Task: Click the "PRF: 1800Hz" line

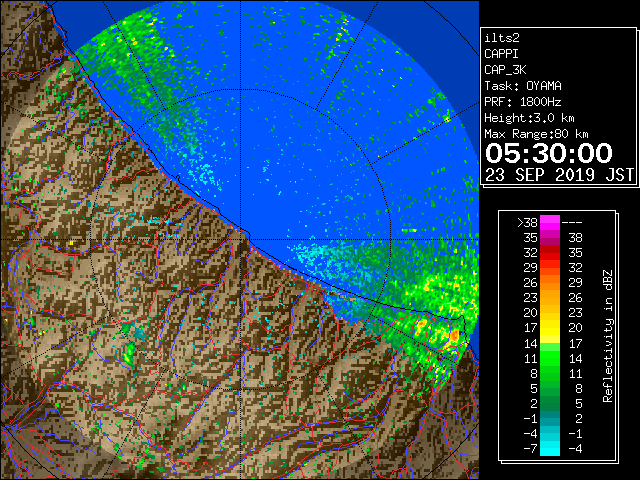Action: (523, 102)
